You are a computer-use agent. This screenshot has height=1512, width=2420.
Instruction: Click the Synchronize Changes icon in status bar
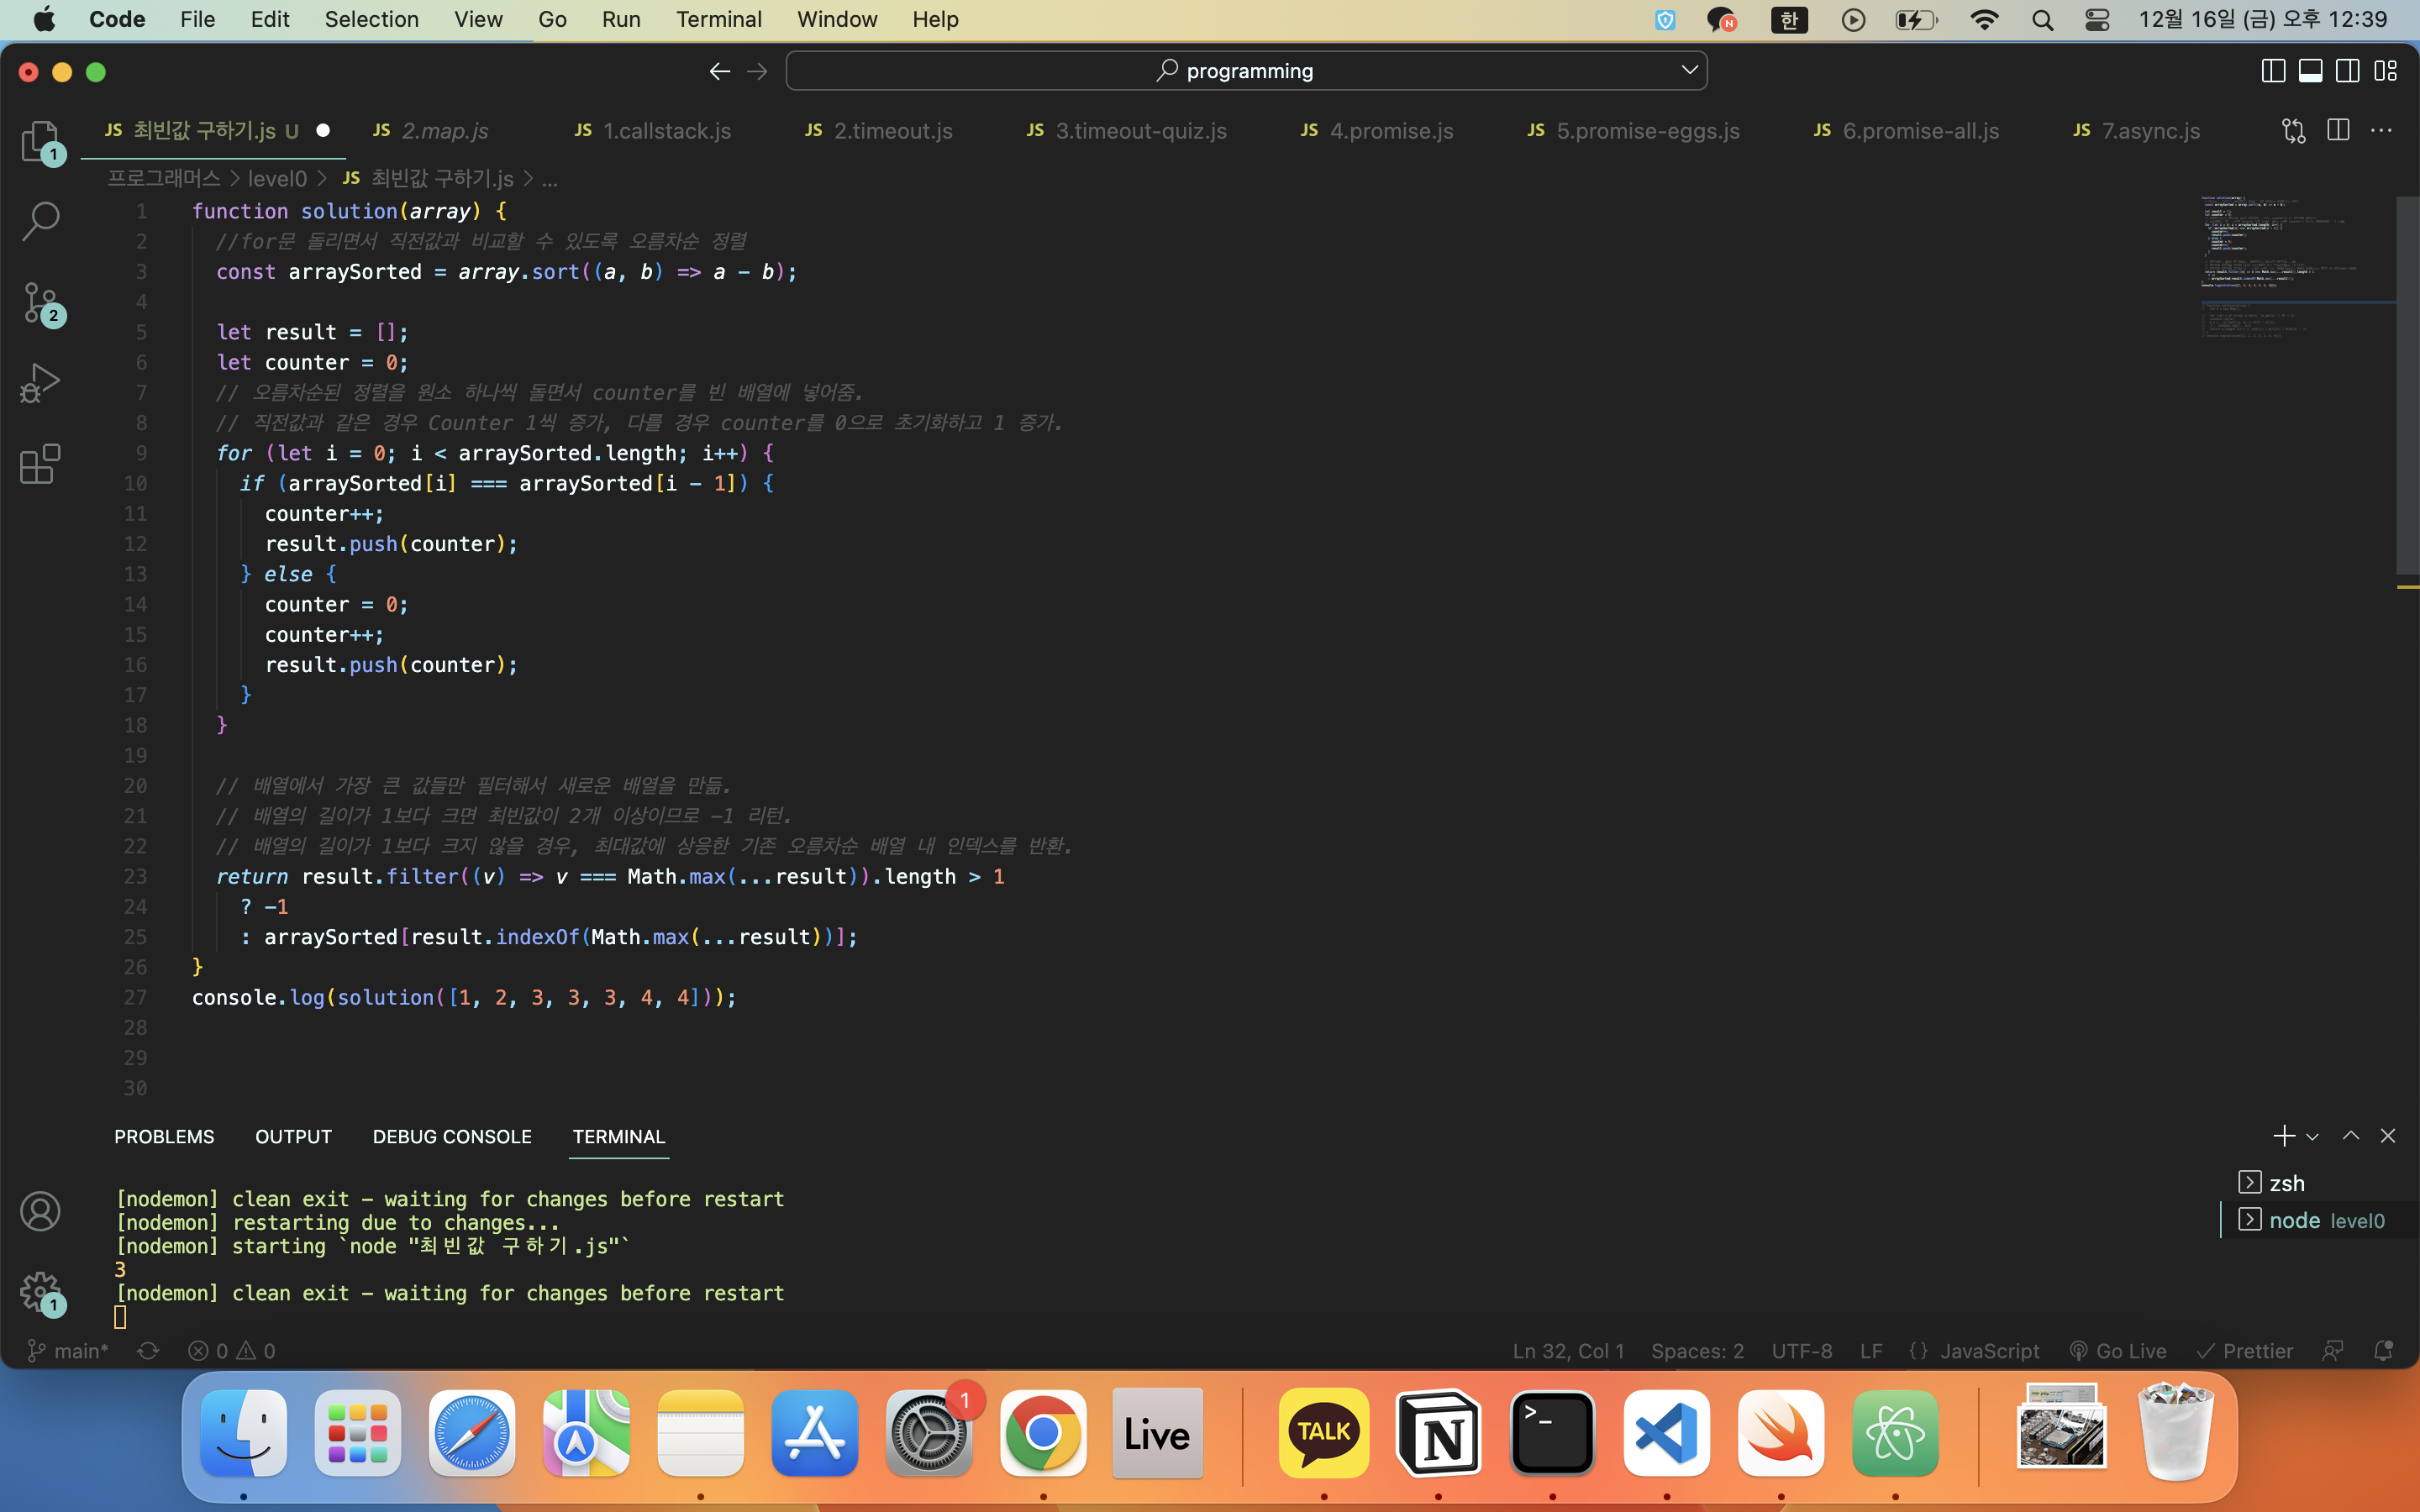[148, 1351]
